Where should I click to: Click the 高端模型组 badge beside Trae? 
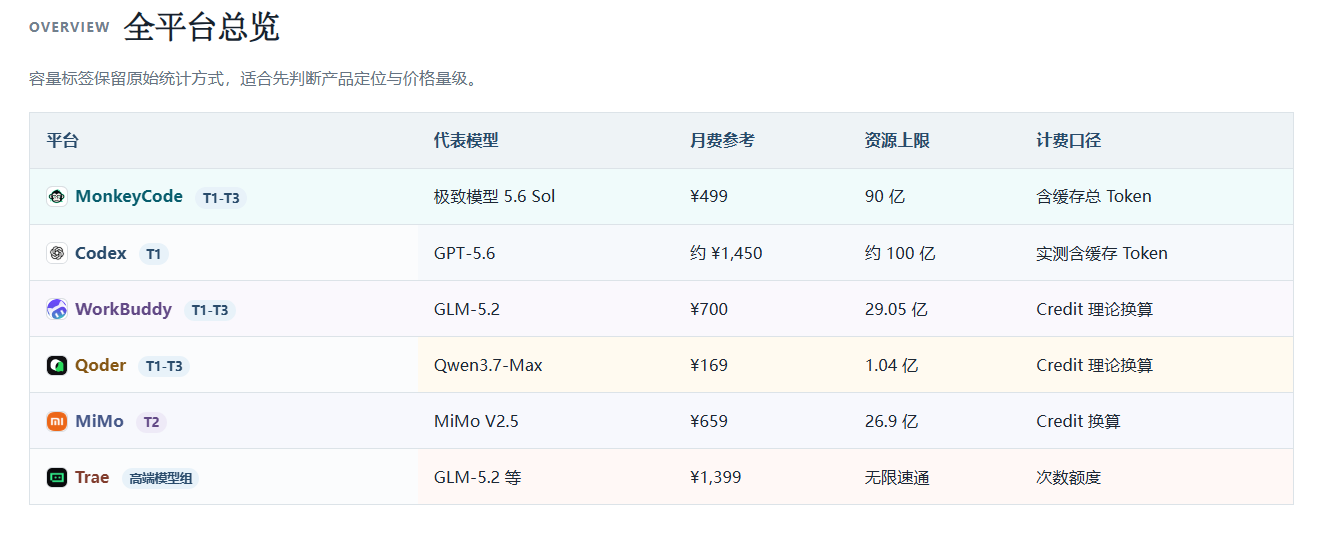pos(160,478)
